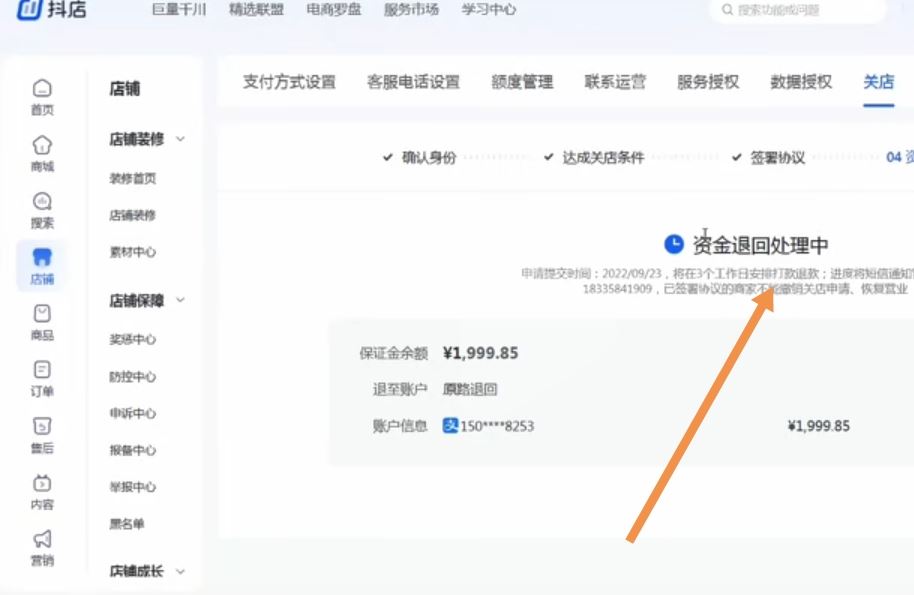Open 售后 after-sales icon in sidebar
This screenshot has width=914, height=595.
tap(42, 427)
